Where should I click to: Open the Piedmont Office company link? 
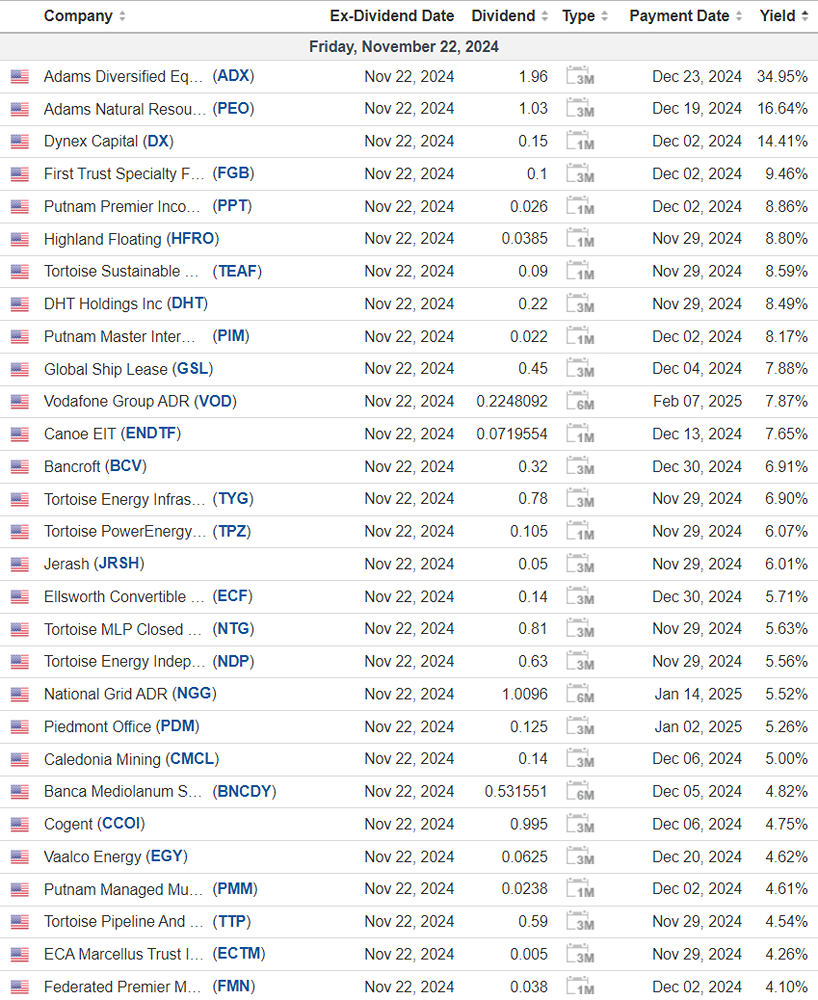(x=97, y=726)
